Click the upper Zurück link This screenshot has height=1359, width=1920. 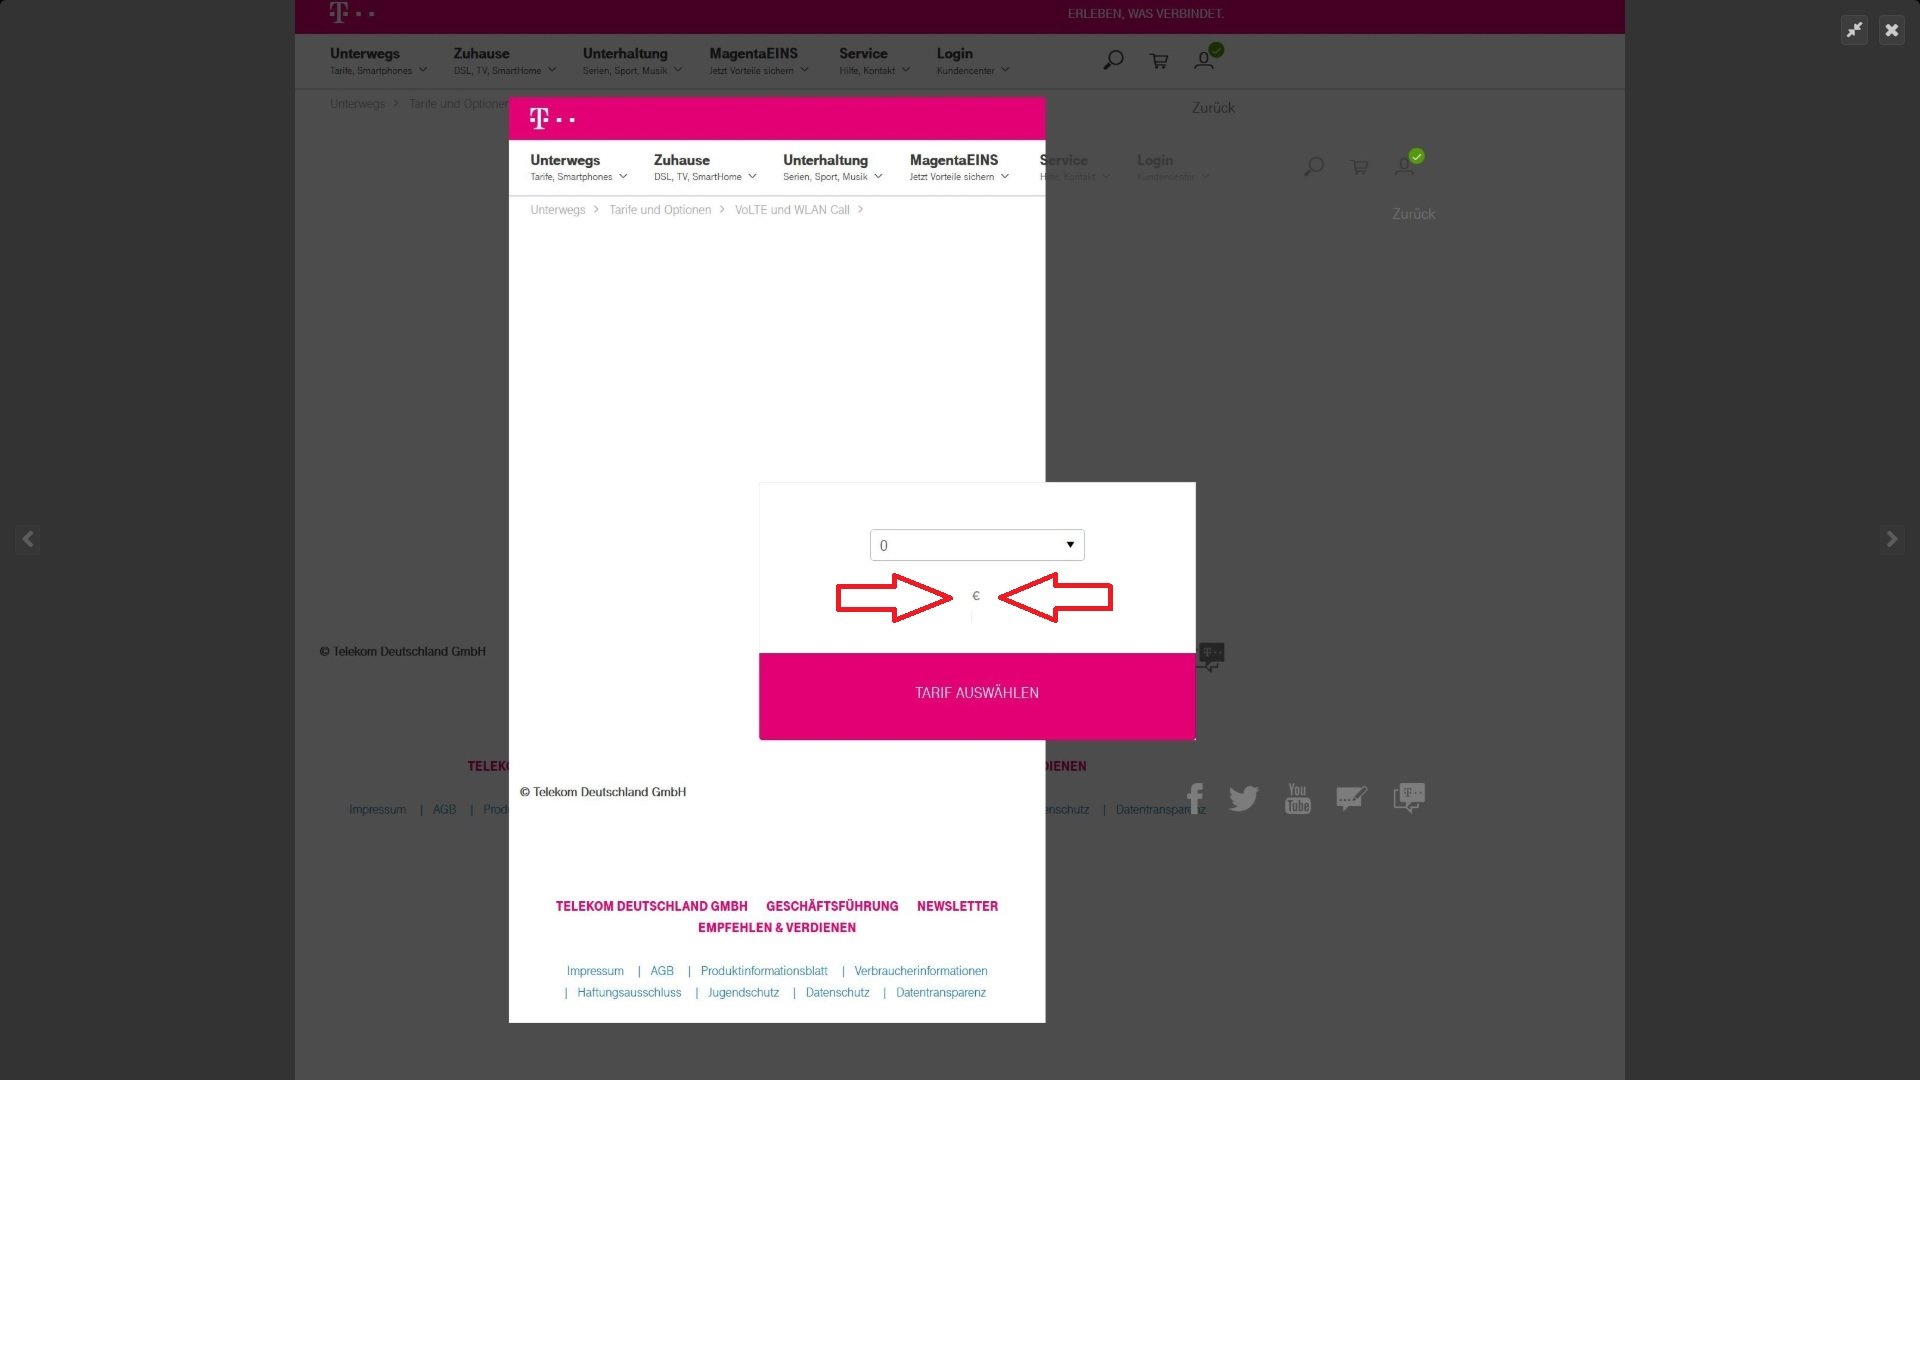pos(1213,107)
